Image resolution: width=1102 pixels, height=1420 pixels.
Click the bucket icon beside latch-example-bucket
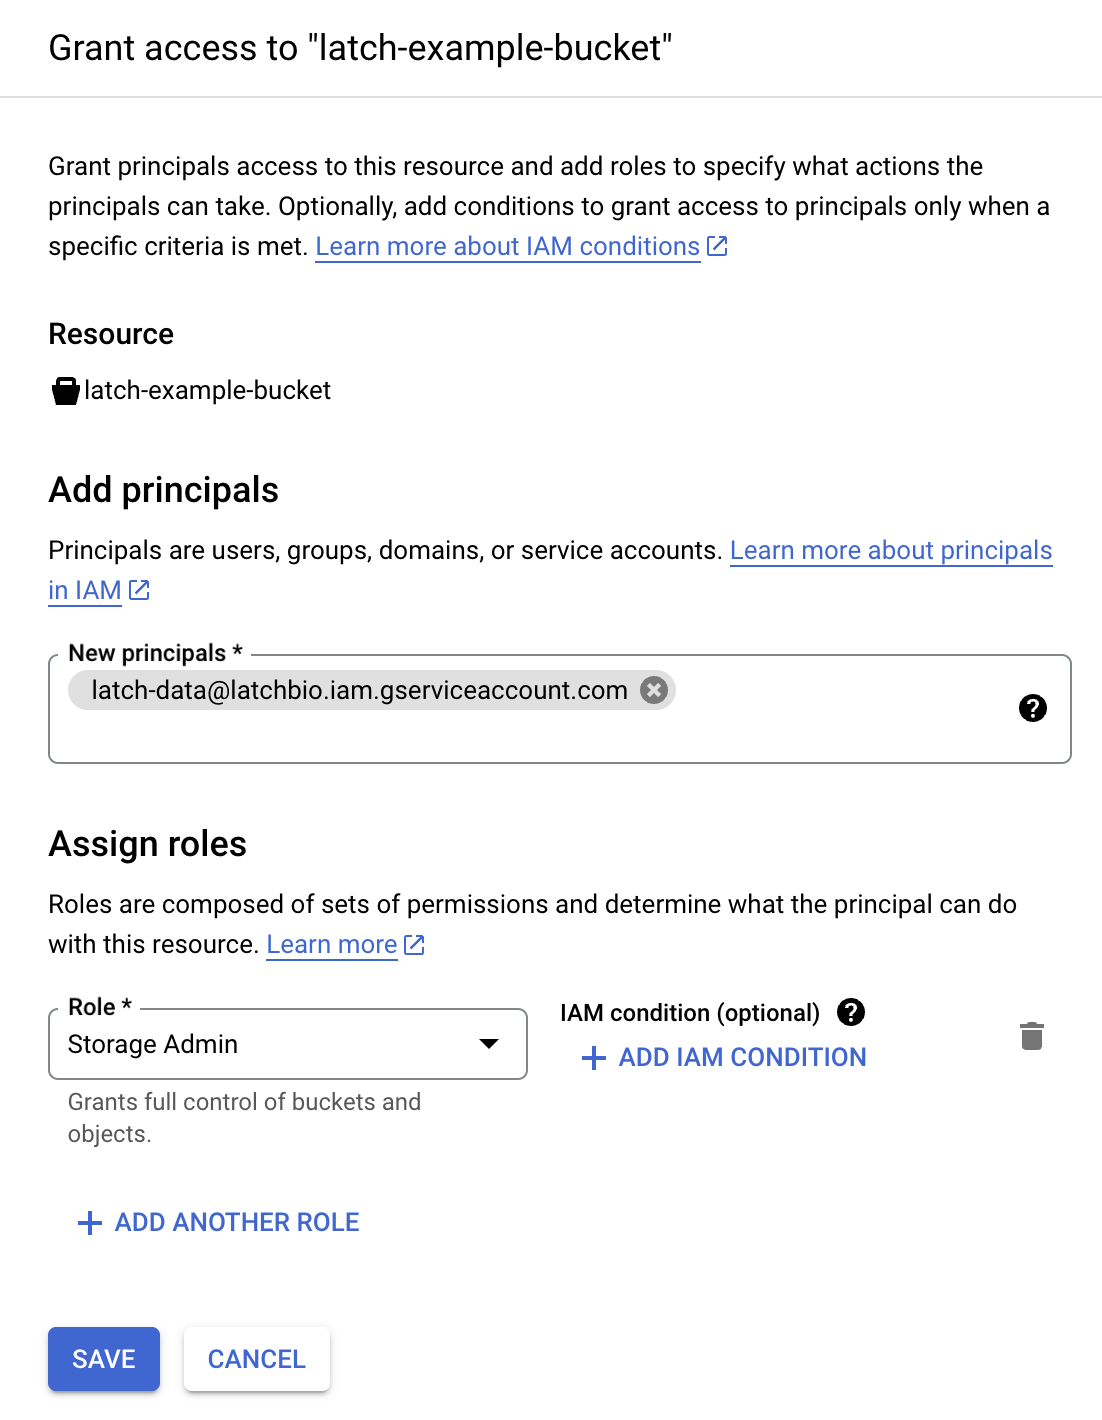tap(65, 391)
